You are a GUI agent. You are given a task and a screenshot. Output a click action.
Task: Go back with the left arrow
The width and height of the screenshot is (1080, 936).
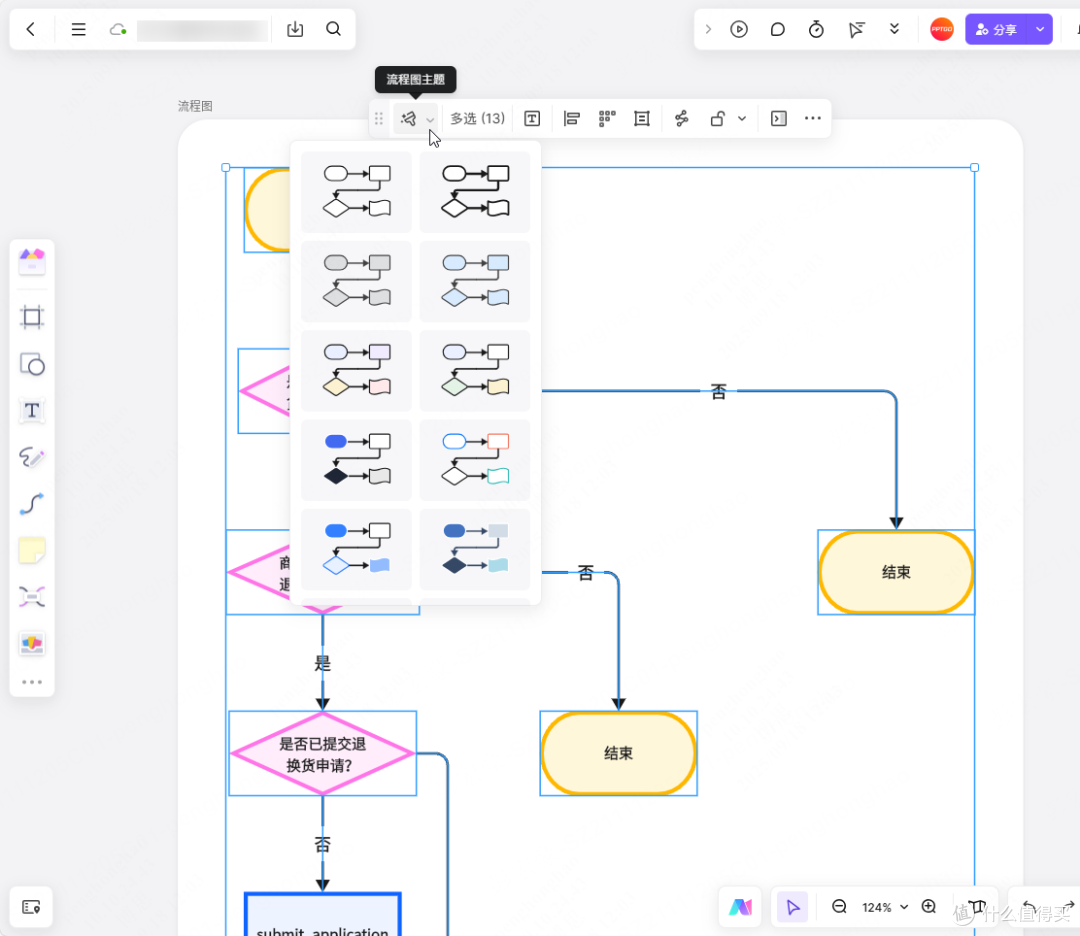pos(30,29)
